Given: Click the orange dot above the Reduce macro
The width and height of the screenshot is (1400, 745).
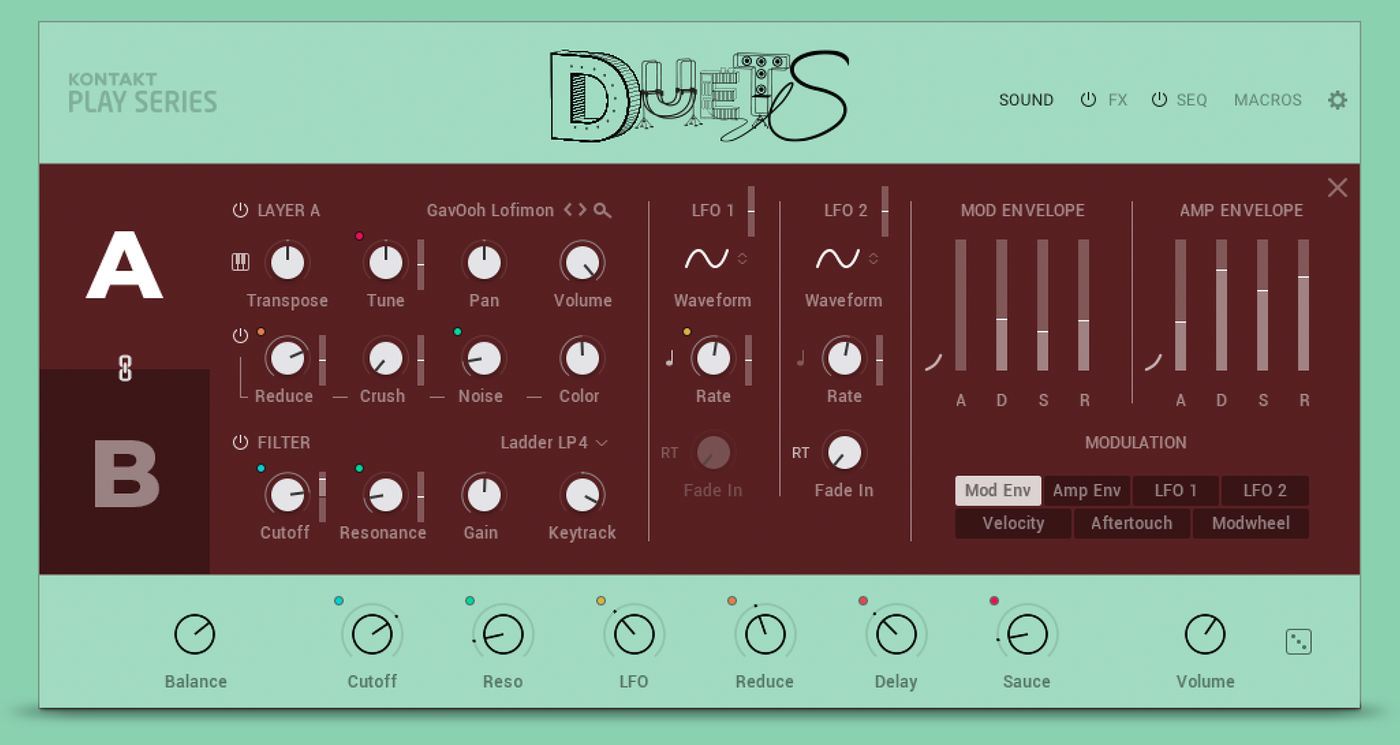Looking at the screenshot, I should click(x=732, y=601).
